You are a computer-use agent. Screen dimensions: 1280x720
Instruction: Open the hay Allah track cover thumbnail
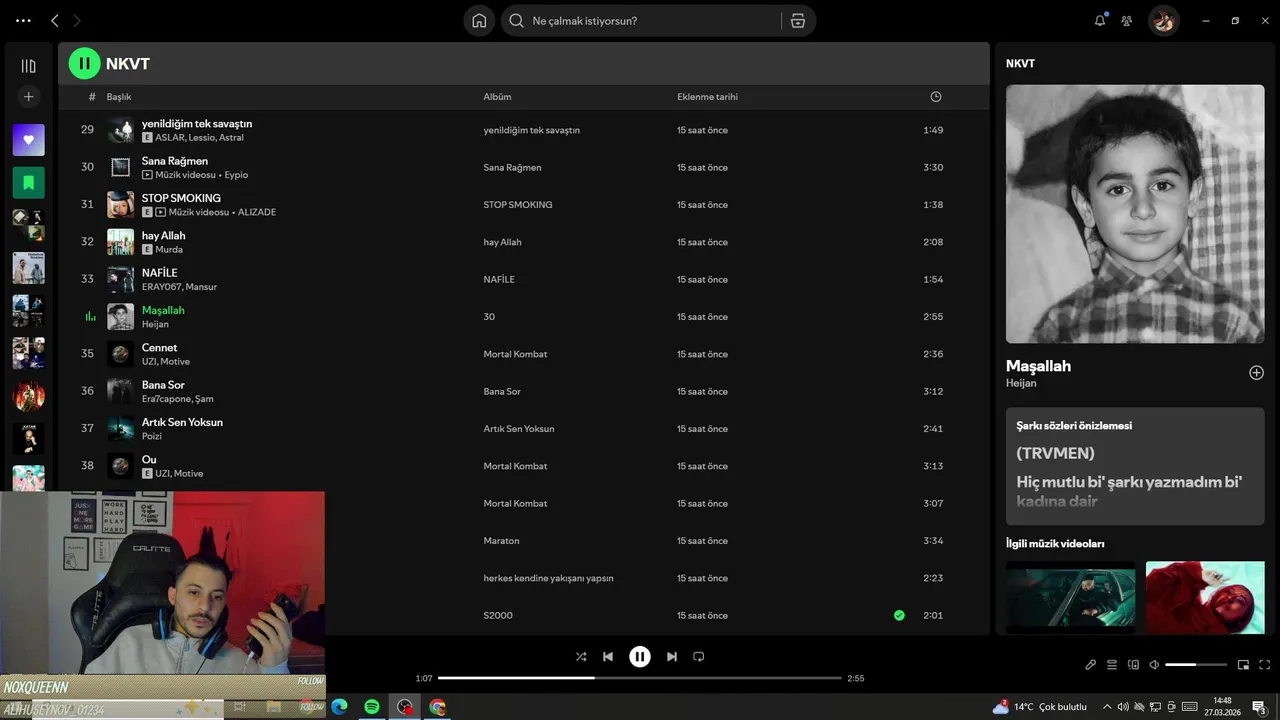click(121, 242)
